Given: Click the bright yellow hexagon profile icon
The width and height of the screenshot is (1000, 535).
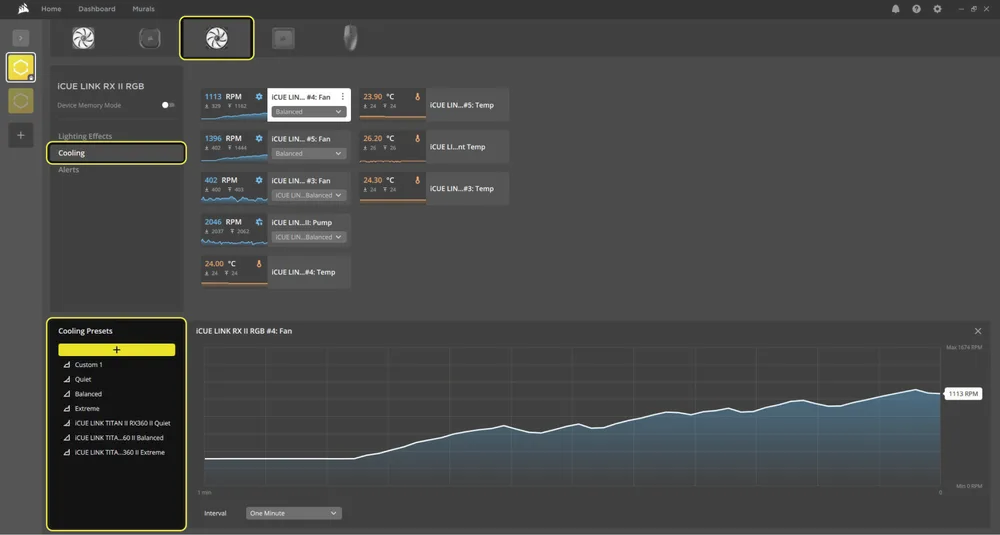Looking at the screenshot, I should coord(20,67).
